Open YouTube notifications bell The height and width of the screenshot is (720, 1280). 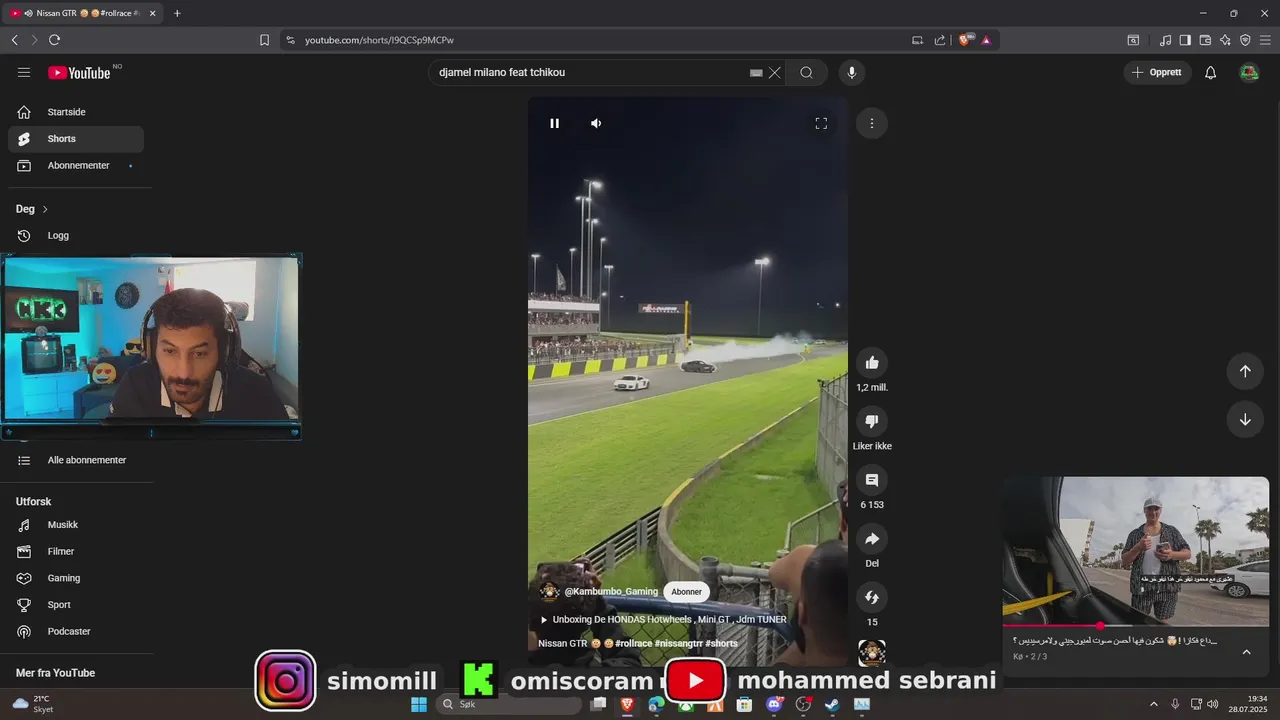click(x=1210, y=72)
